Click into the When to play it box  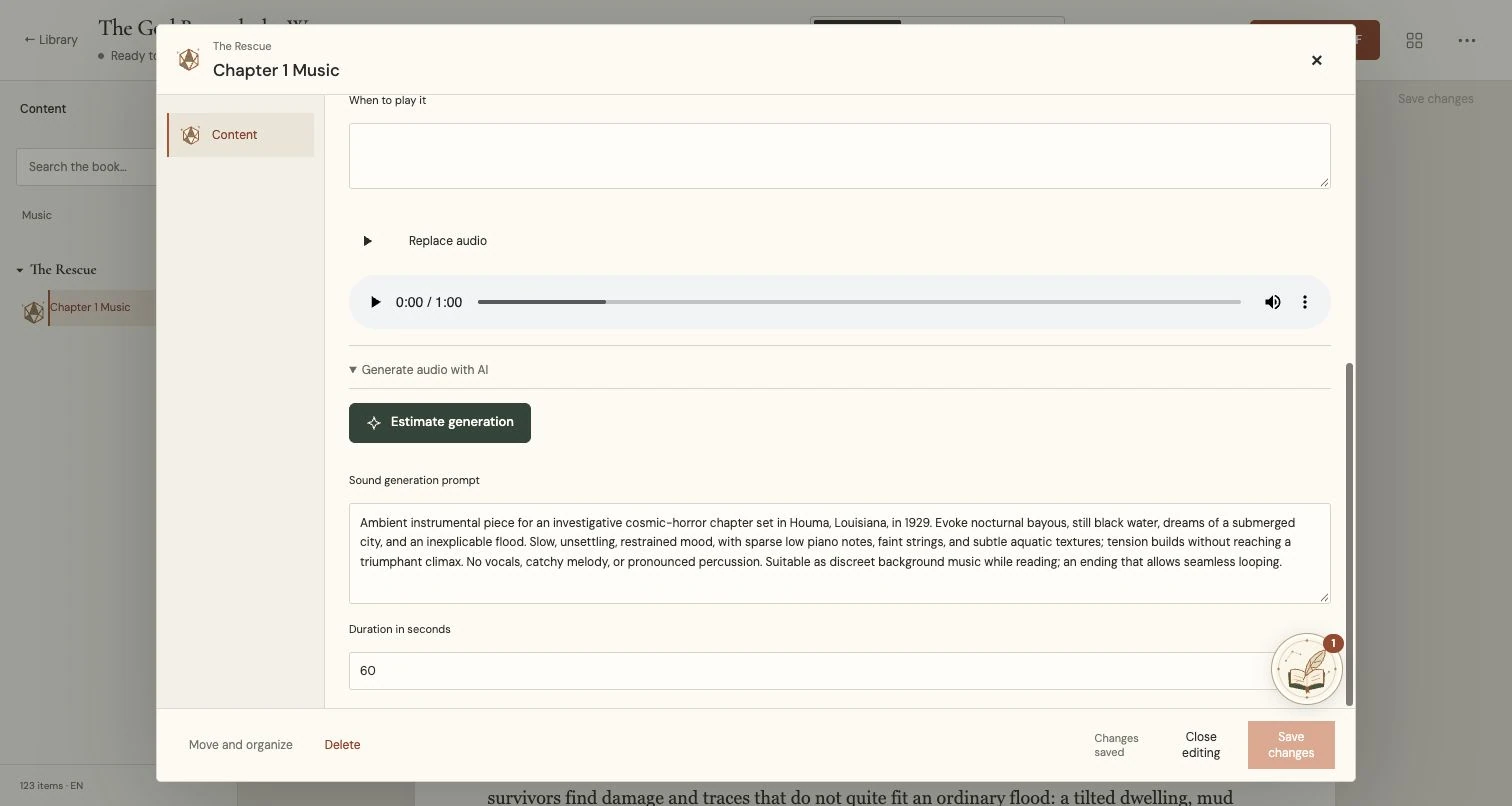(840, 156)
